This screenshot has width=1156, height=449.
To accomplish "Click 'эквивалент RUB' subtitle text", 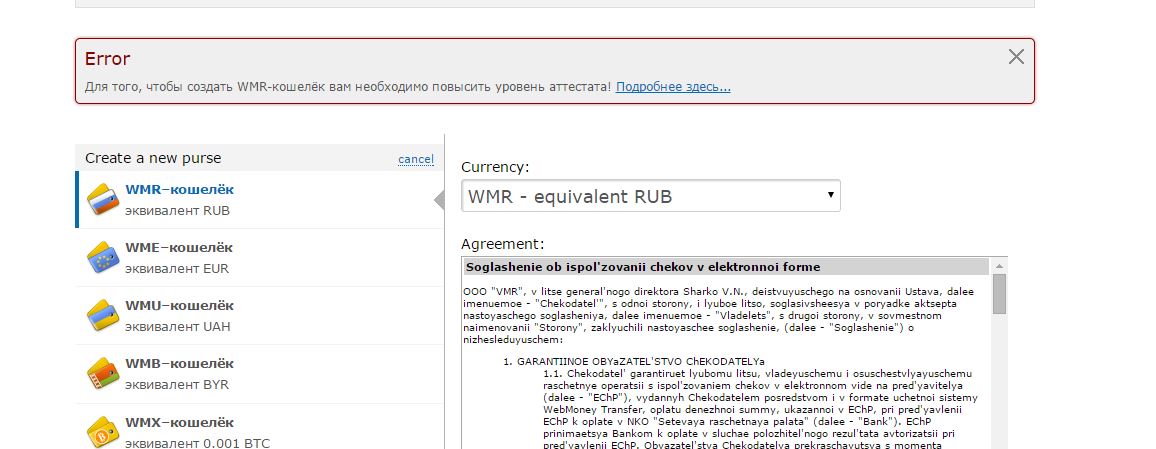I will click(x=178, y=211).
